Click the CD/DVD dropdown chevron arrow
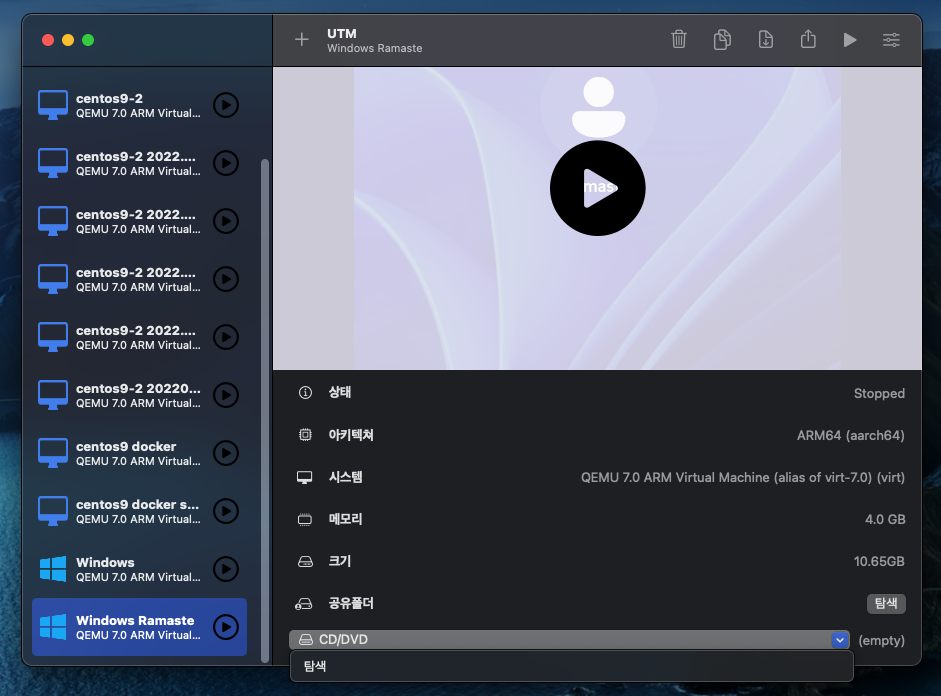The image size is (941, 696). [840, 640]
